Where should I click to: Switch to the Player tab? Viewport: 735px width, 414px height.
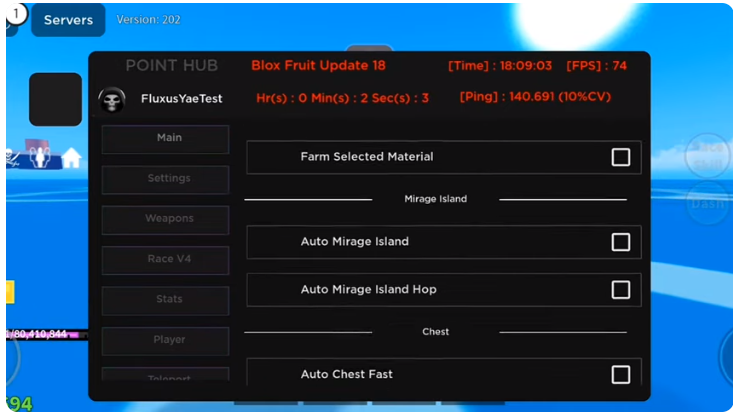165,341
